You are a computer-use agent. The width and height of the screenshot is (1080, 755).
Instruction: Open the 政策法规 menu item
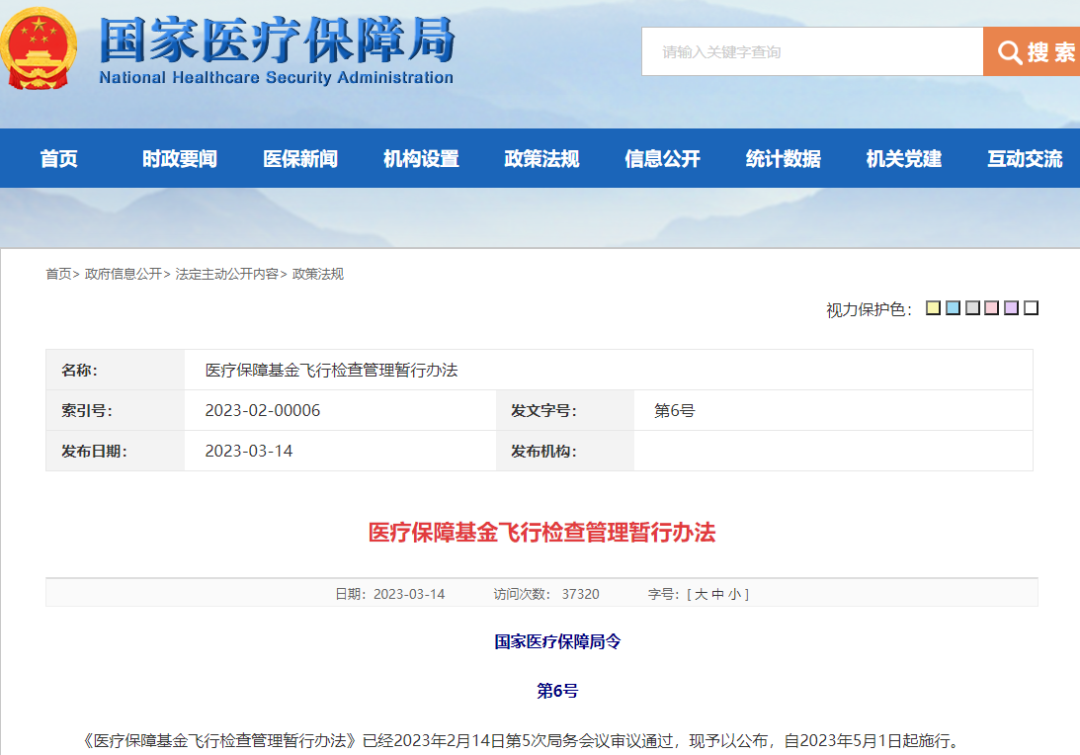[x=542, y=158]
